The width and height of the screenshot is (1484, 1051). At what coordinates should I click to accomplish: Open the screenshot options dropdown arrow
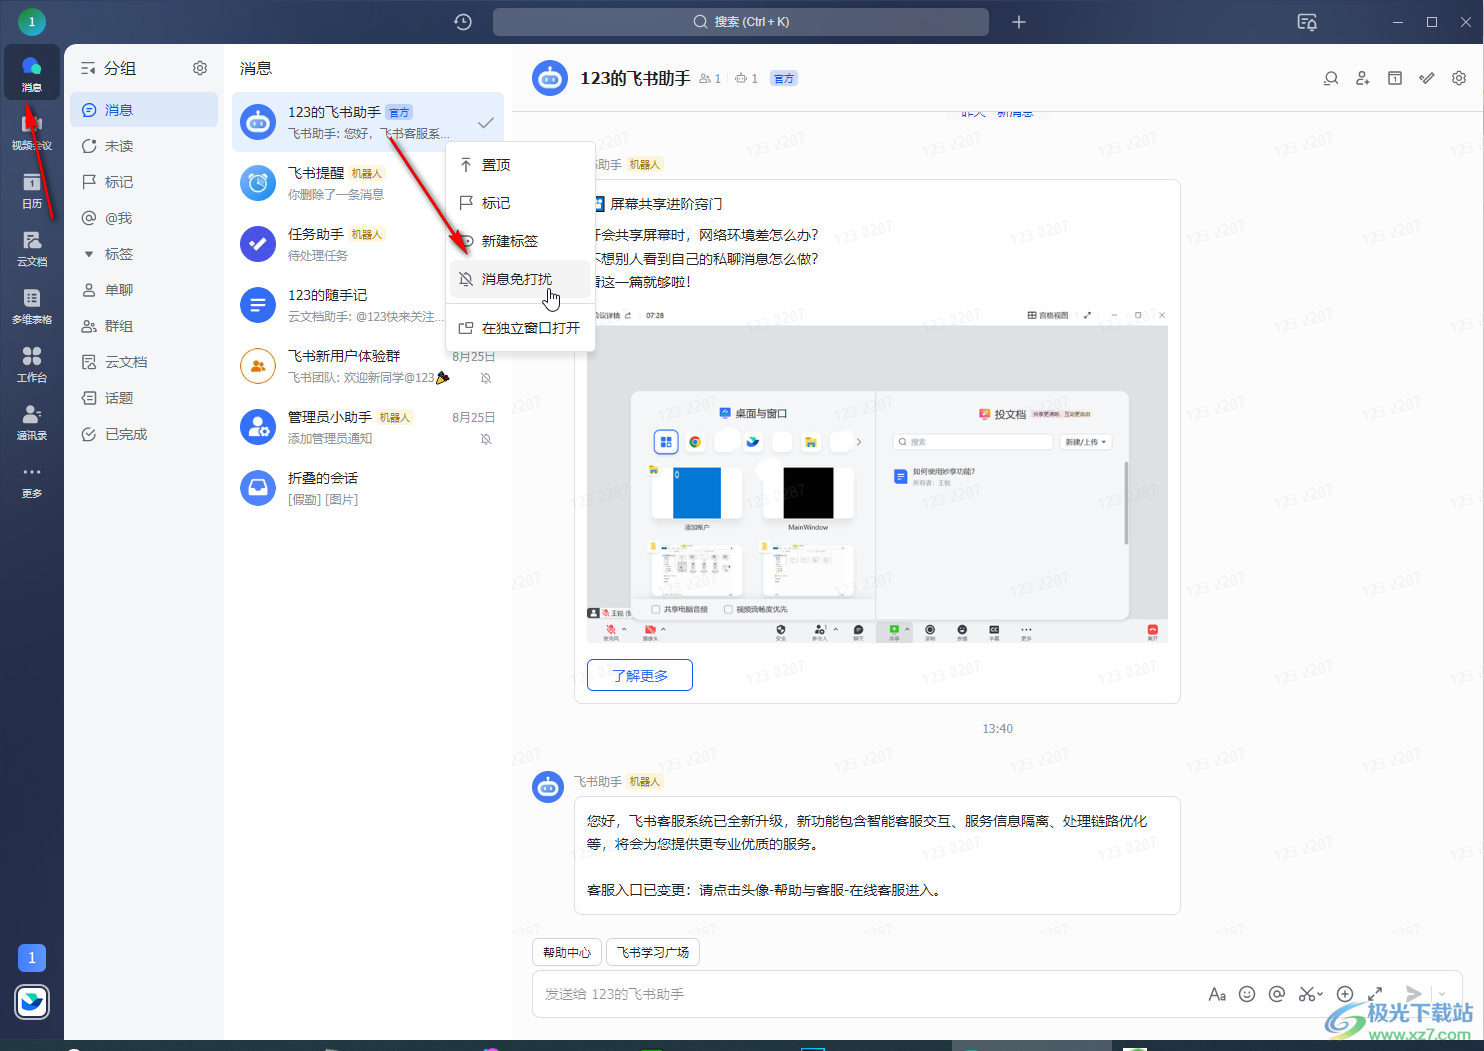tap(1320, 994)
